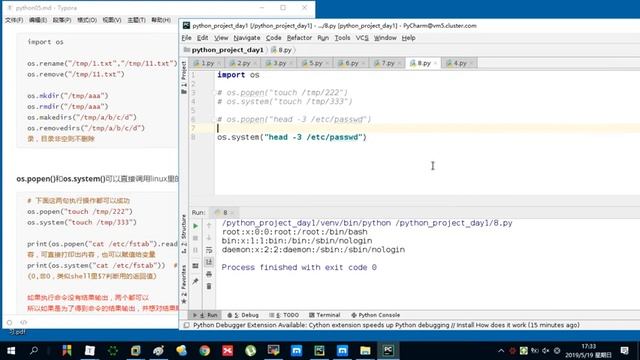Open the Debug tool window tab
This screenshot has height=360, width=640.
coord(243,315)
